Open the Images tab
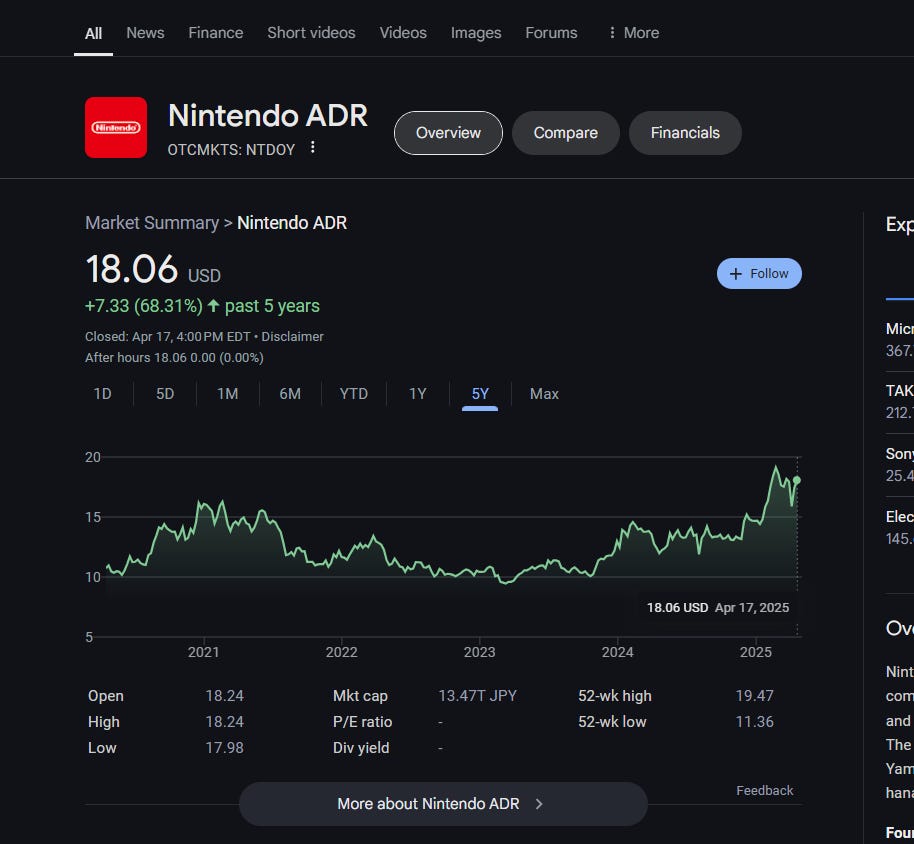The height and width of the screenshot is (844, 914). 476,33
